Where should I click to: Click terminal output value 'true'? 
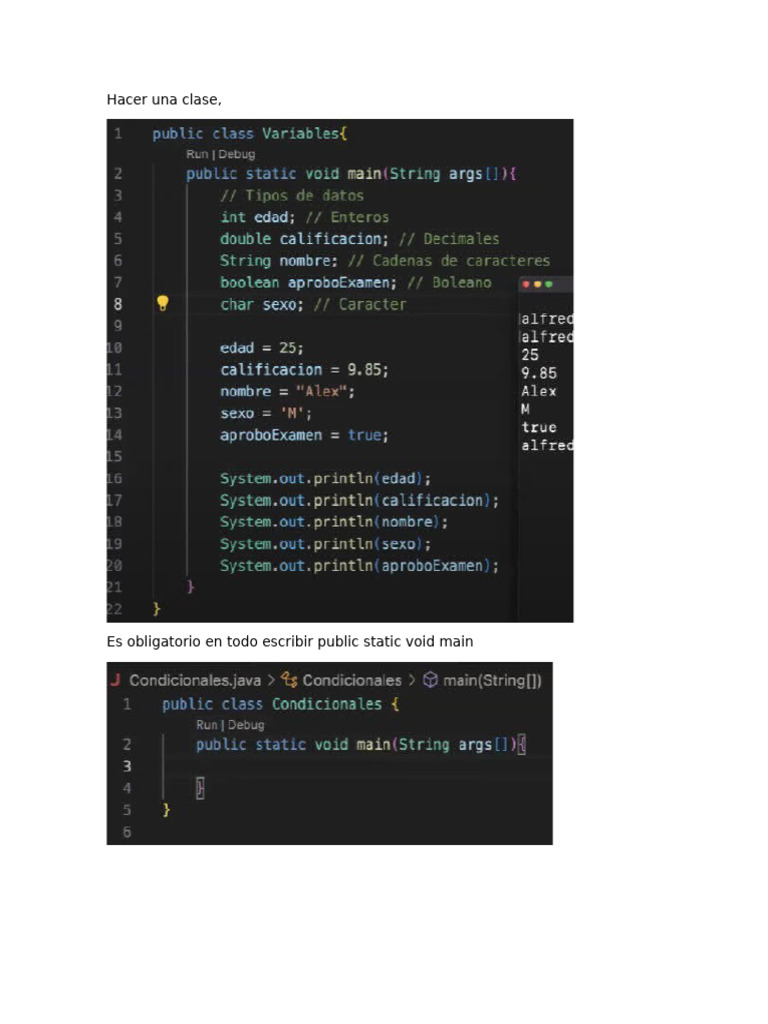[x=539, y=427]
